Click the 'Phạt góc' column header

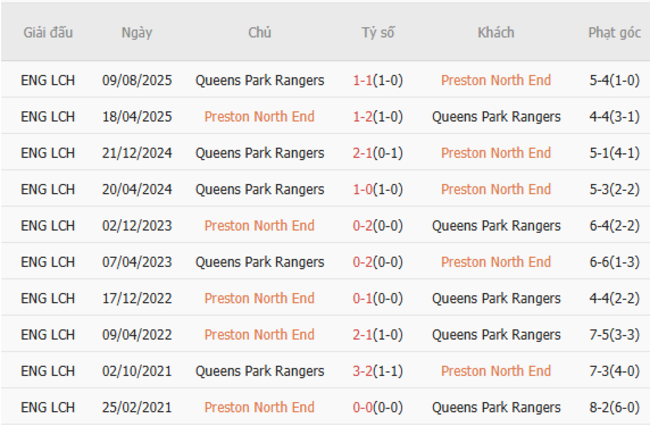click(614, 32)
